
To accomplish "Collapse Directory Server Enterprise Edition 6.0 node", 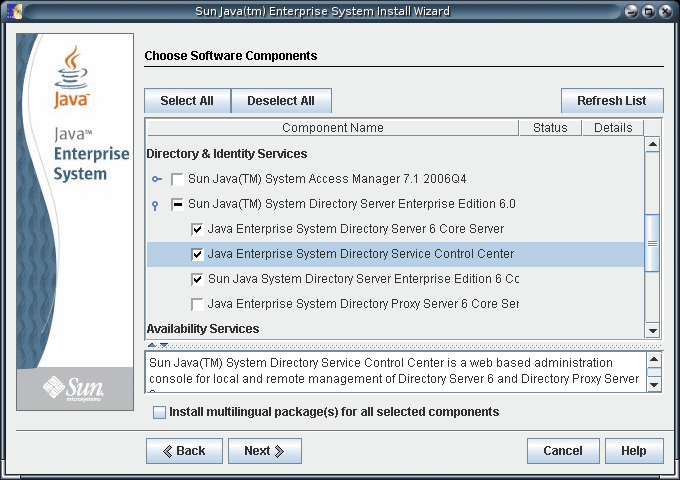I will tap(155, 205).
